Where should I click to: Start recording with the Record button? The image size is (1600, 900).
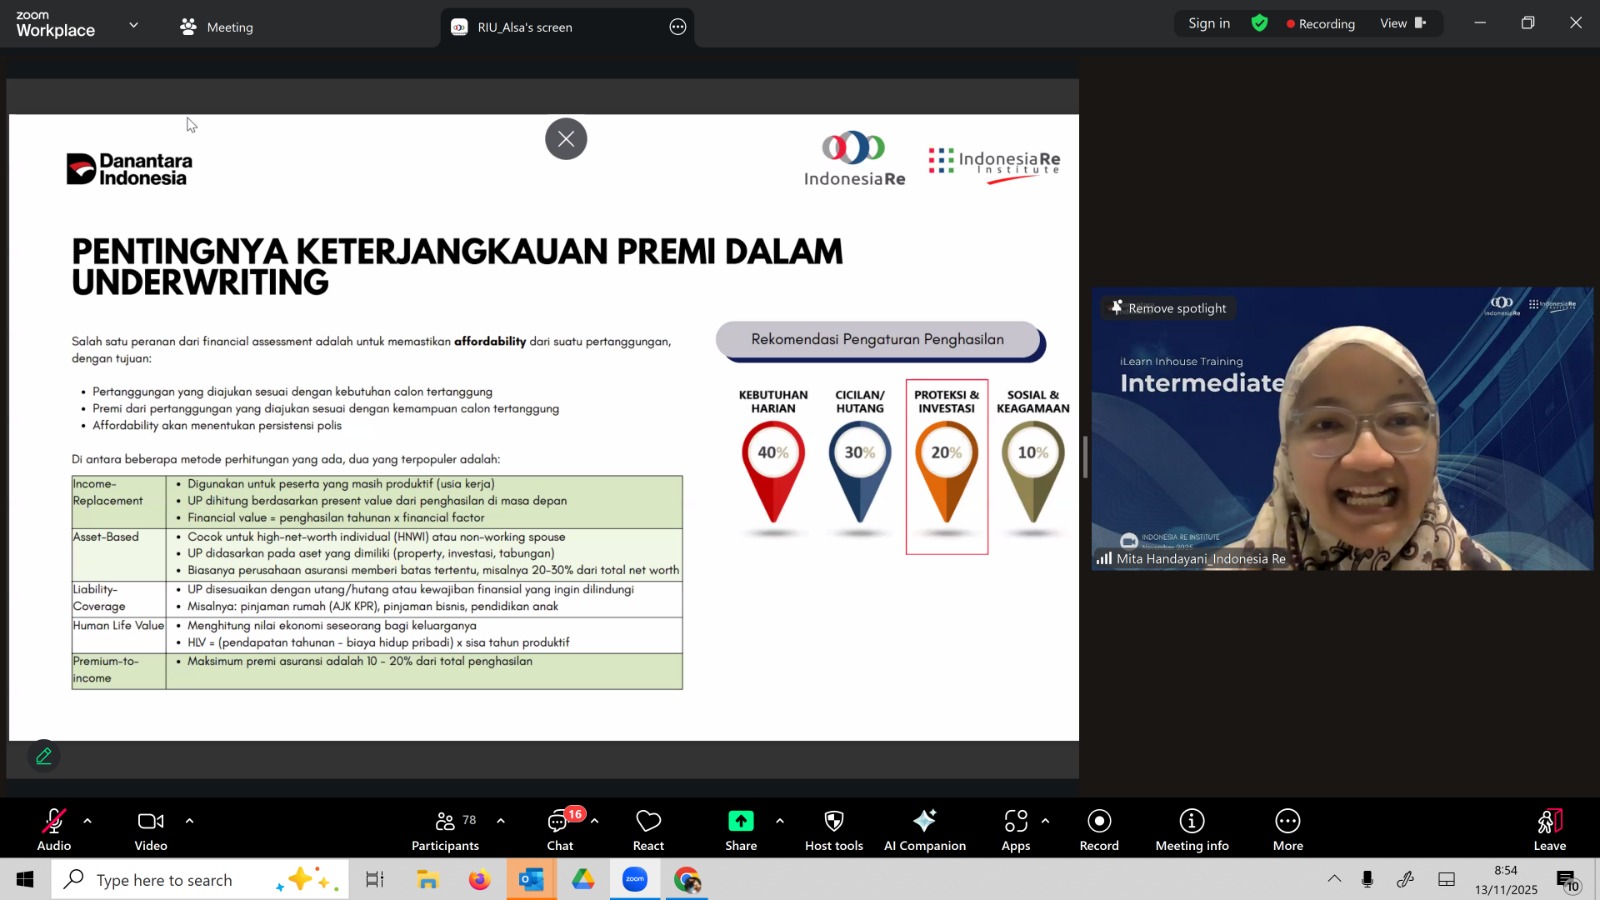click(1099, 829)
